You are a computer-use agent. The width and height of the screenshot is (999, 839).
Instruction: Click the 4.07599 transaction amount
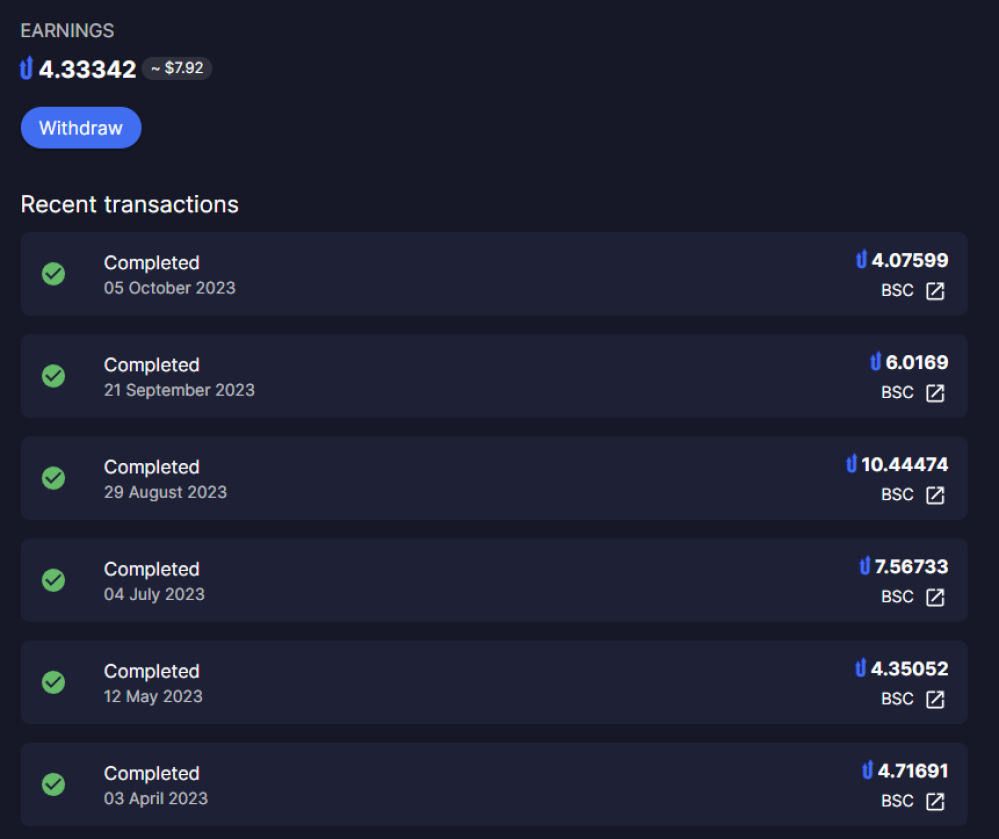[910, 260]
